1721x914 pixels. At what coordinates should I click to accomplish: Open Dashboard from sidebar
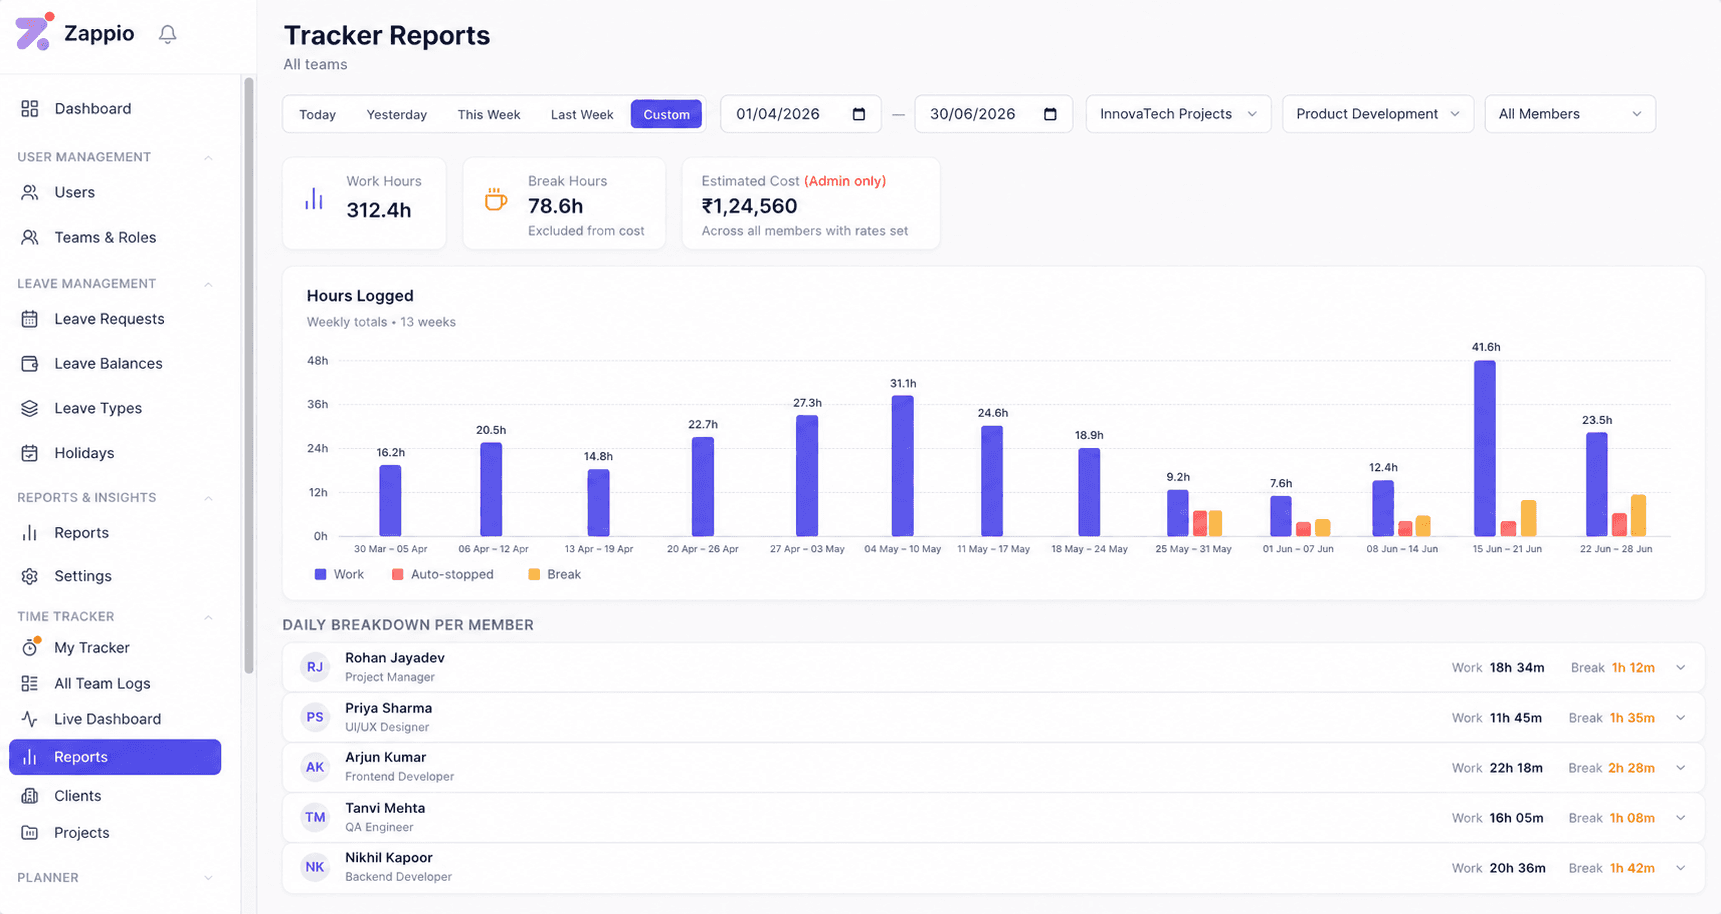click(x=115, y=108)
